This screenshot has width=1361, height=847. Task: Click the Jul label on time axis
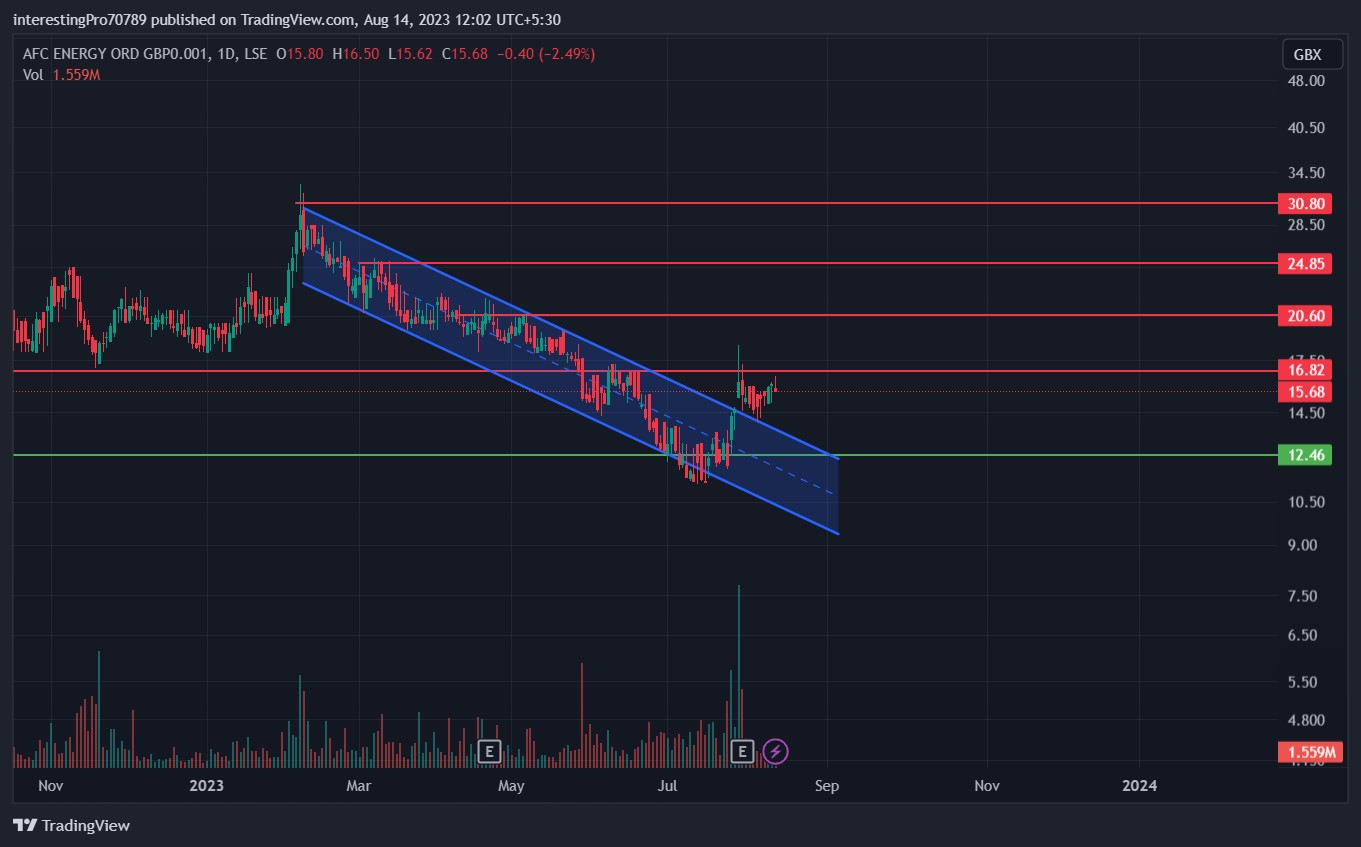(668, 786)
